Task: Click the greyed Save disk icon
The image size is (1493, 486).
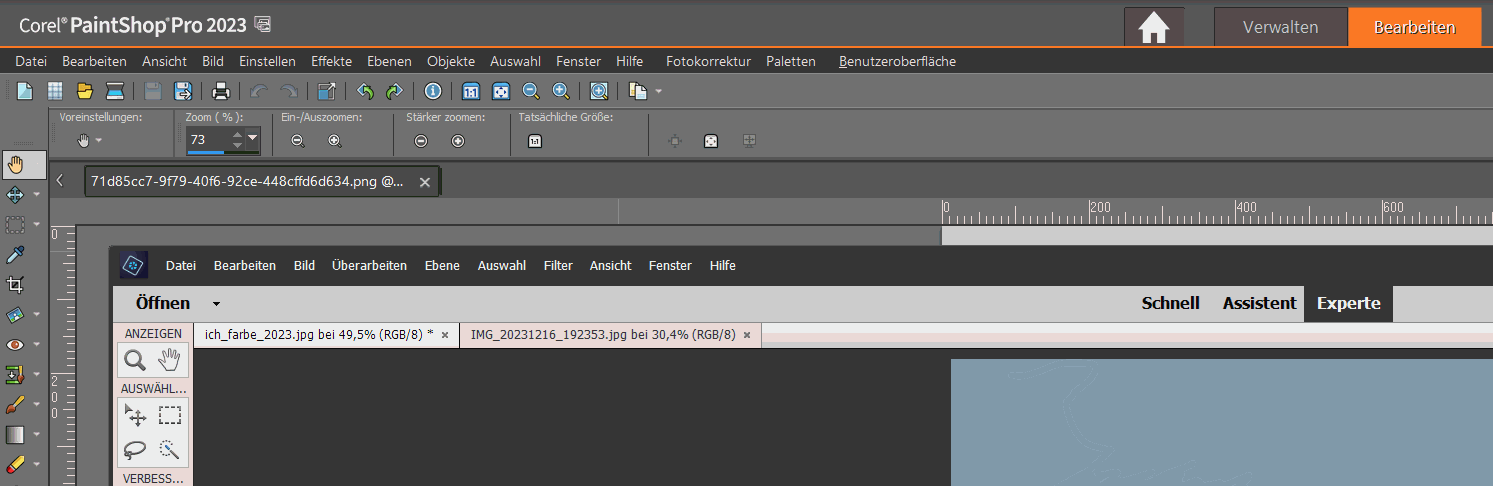Action: [x=153, y=91]
